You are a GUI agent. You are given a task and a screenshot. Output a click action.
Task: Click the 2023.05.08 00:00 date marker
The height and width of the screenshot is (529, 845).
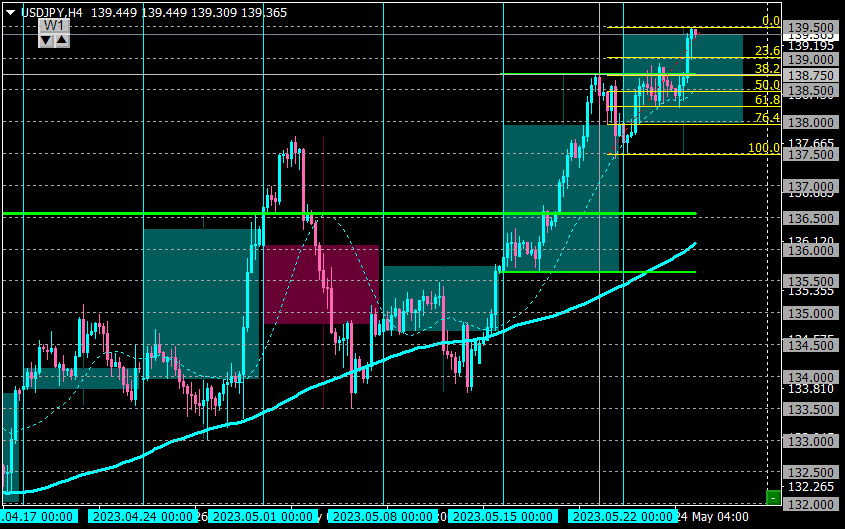(x=383, y=517)
